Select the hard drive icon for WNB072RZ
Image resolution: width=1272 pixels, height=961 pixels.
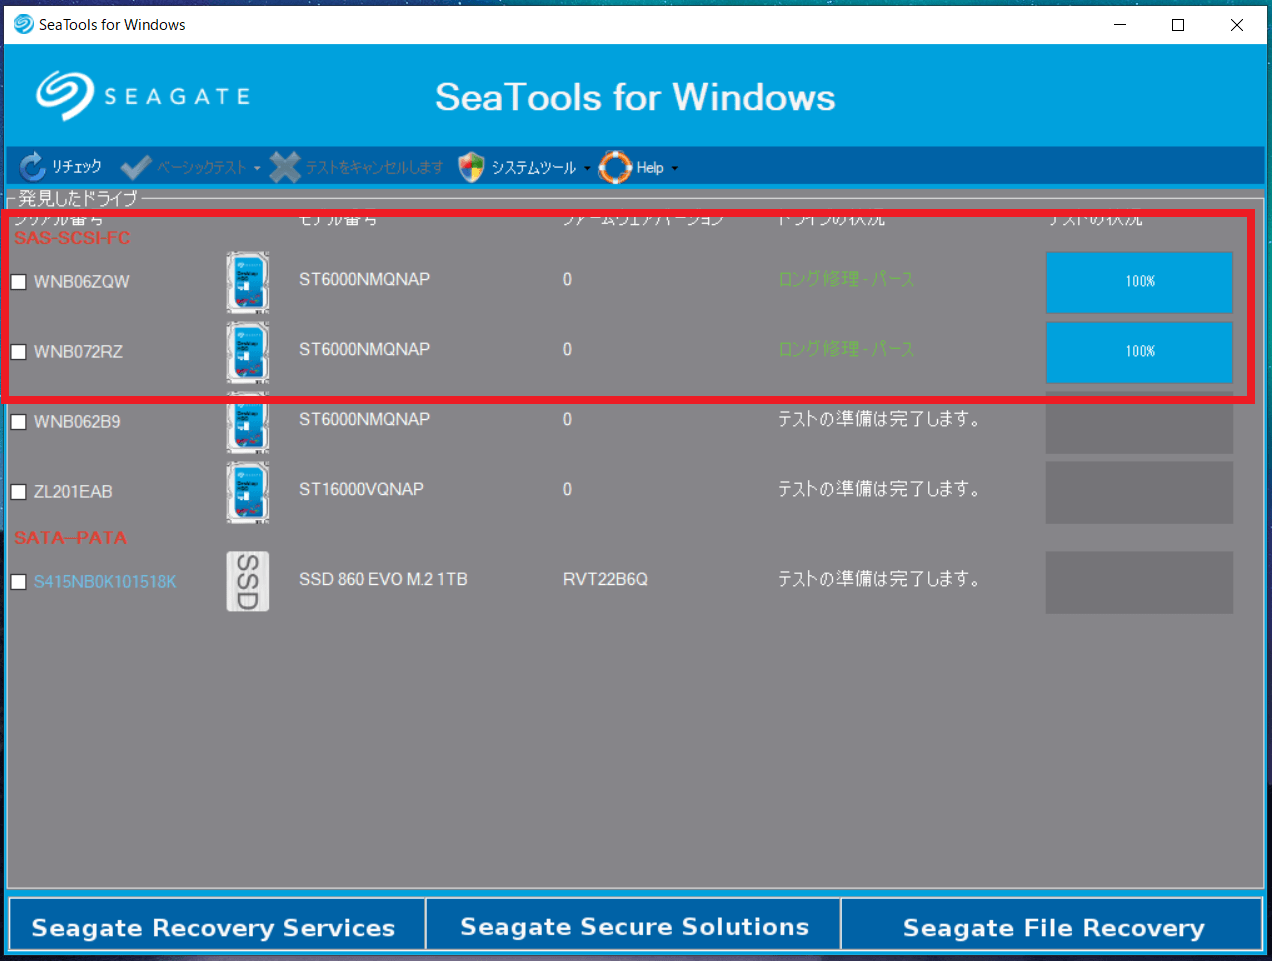tap(248, 352)
